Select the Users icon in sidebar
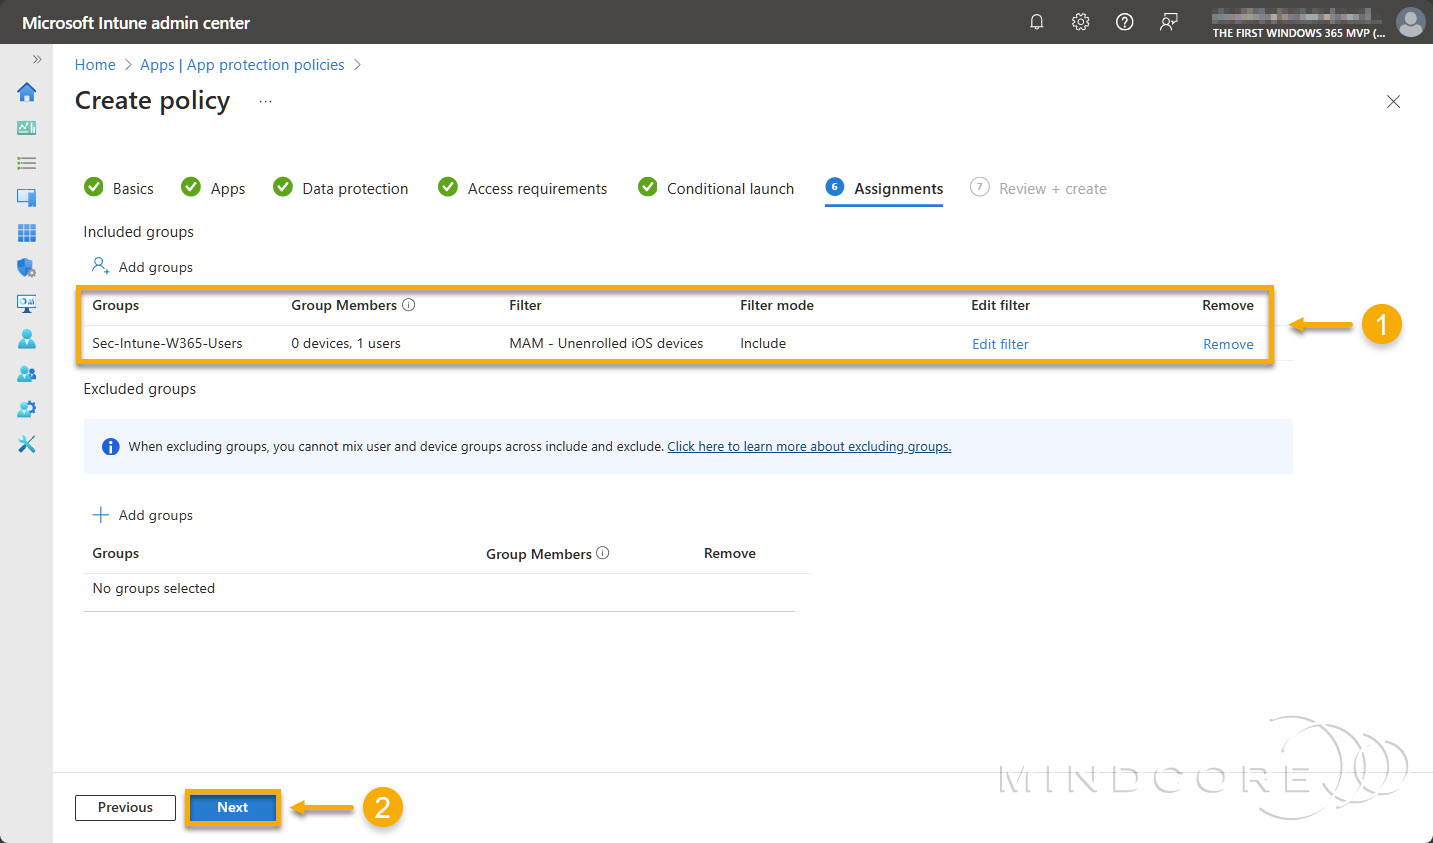The height and width of the screenshot is (843, 1433). 26,338
